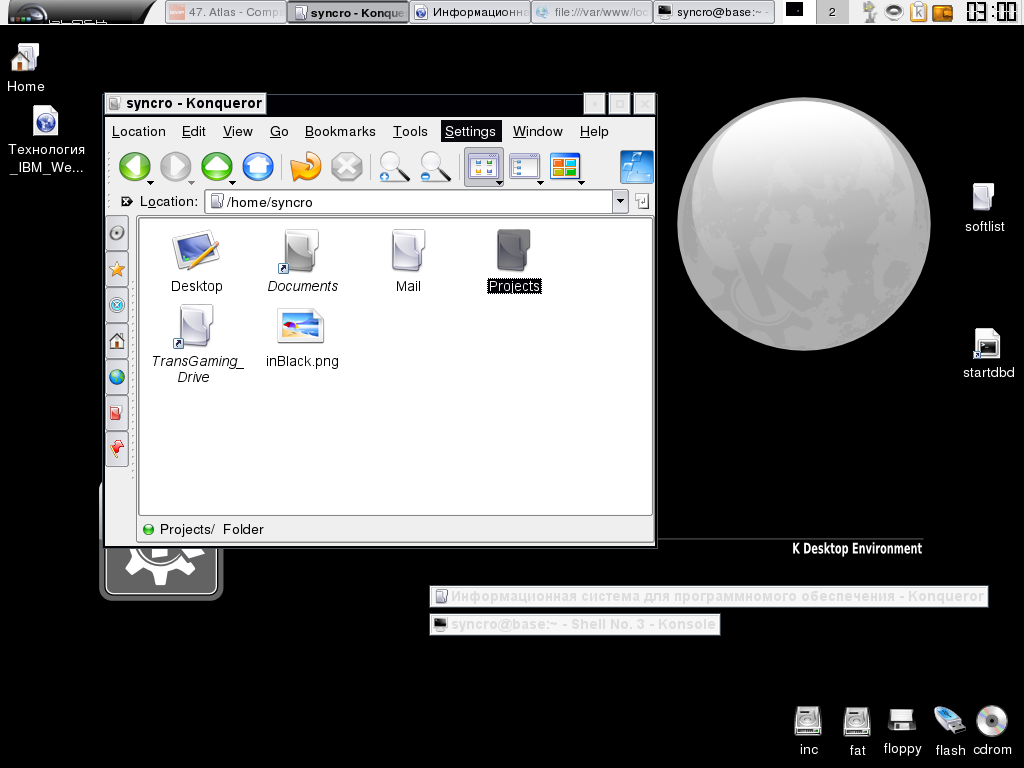Select the inBlack.png image file
1024x768 pixels.
coord(302,340)
